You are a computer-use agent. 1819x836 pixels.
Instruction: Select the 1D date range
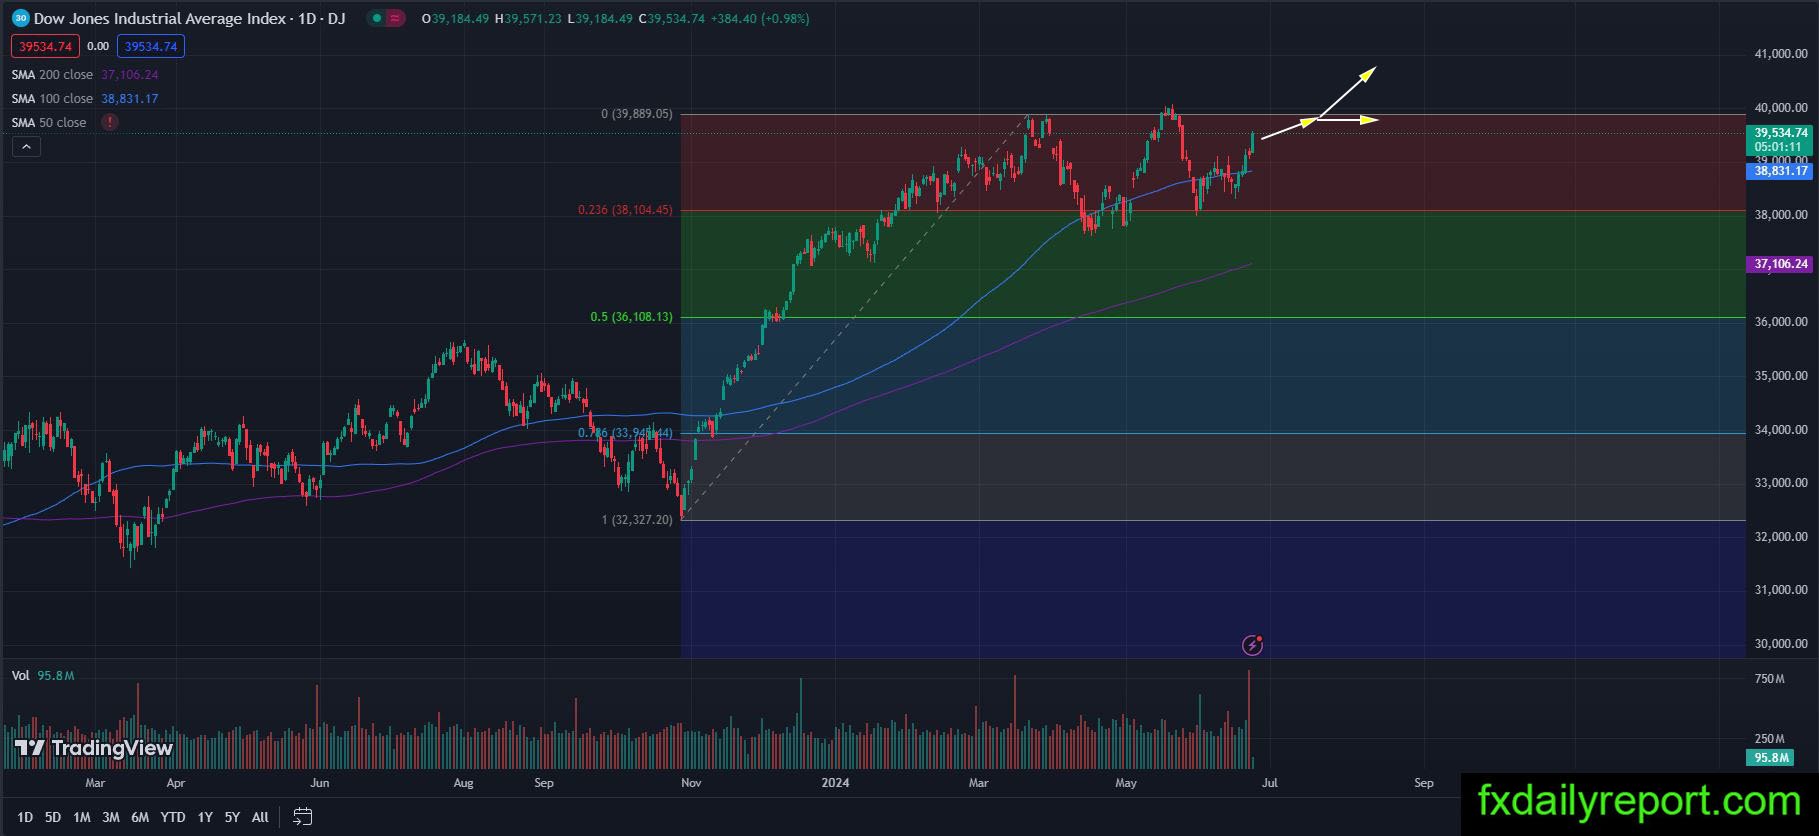pos(25,817)
